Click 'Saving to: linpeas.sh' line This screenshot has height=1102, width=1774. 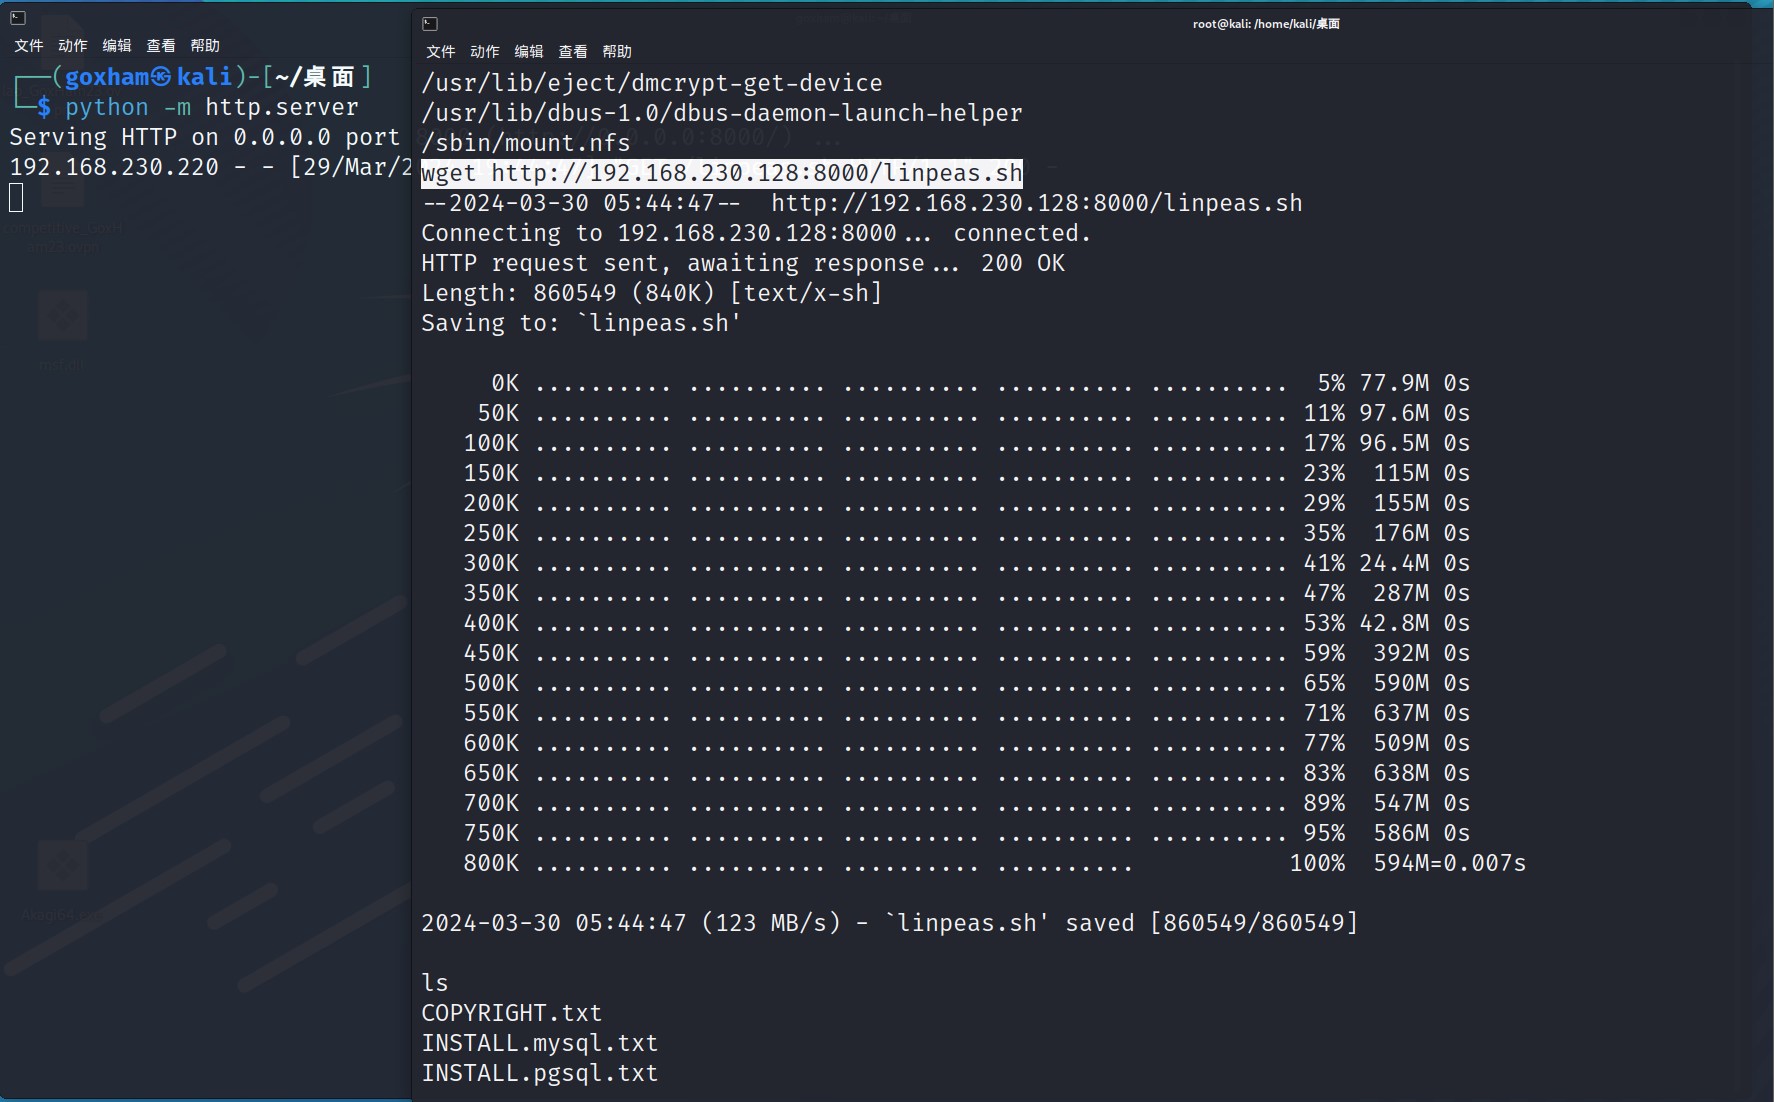[581, 323]
